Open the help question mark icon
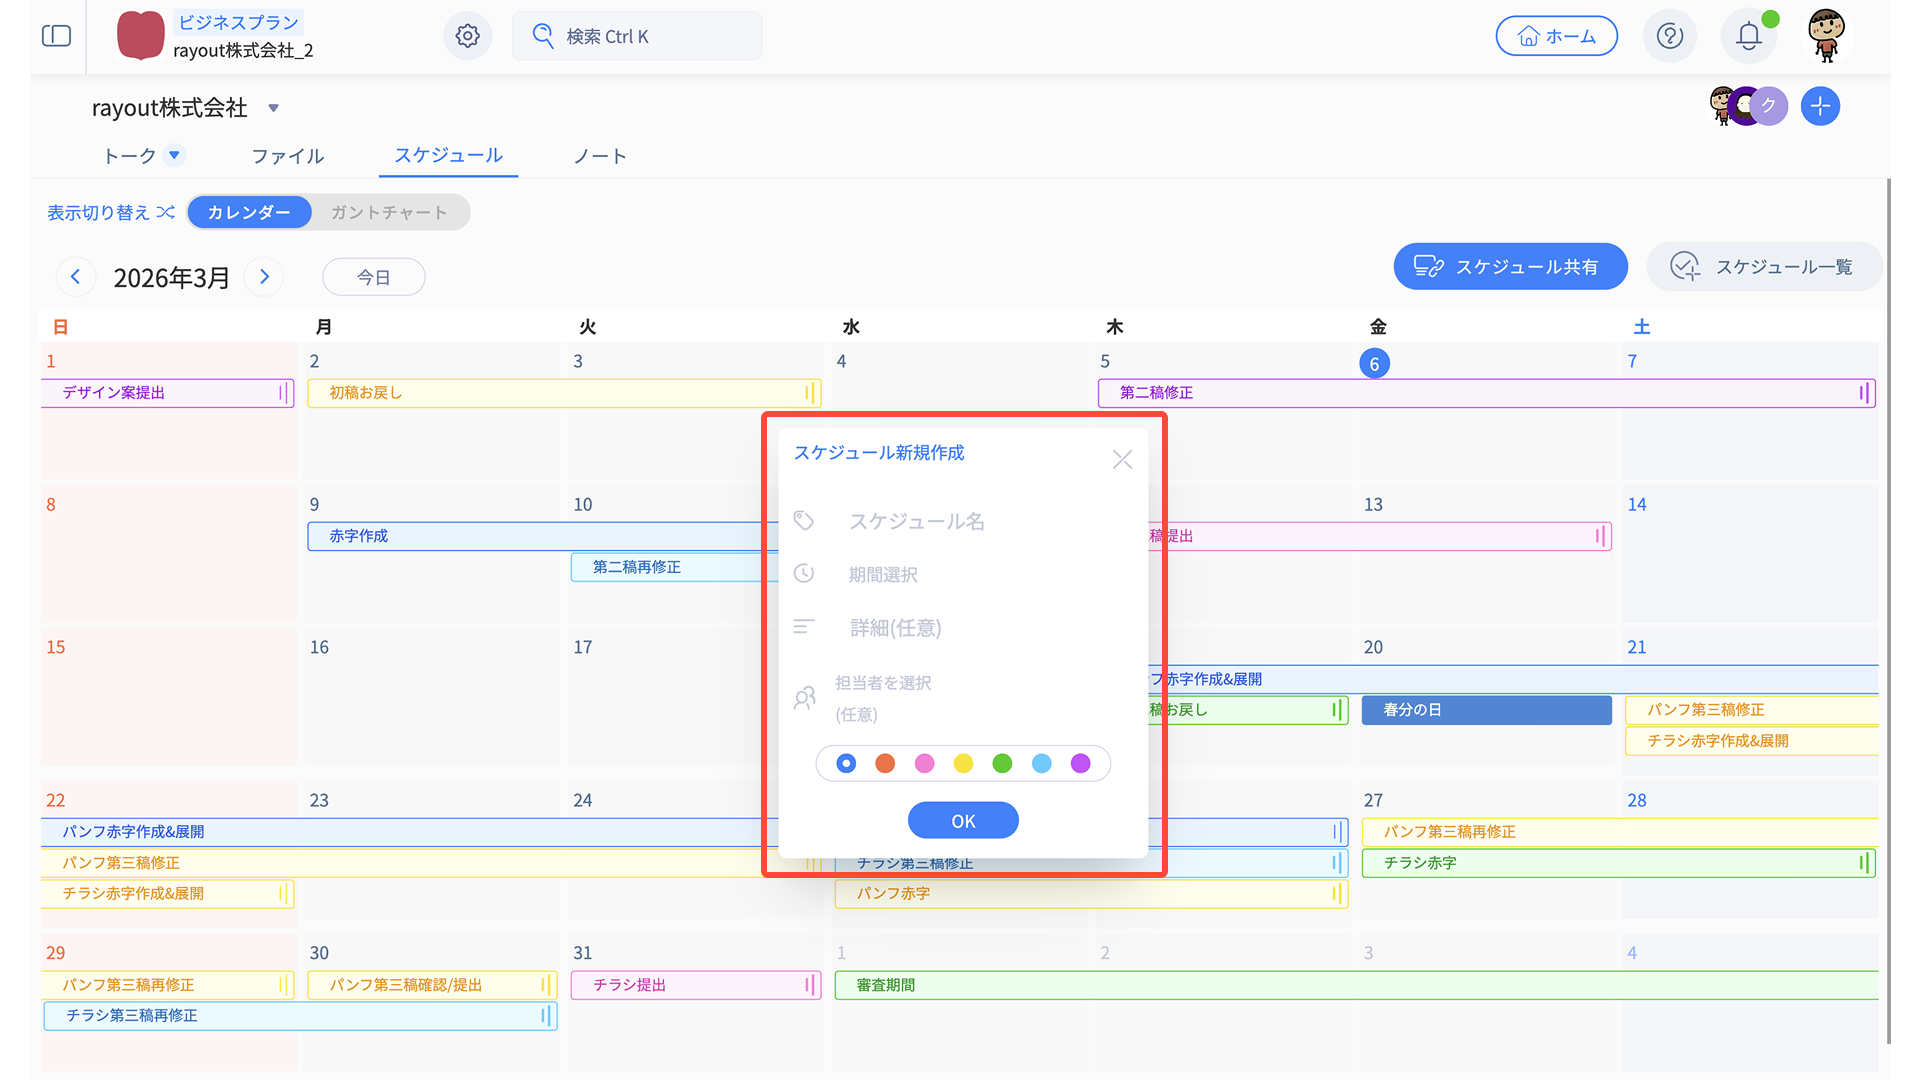The height and width of the screenshot is (1080, 1920). (x=1669, y=36)
